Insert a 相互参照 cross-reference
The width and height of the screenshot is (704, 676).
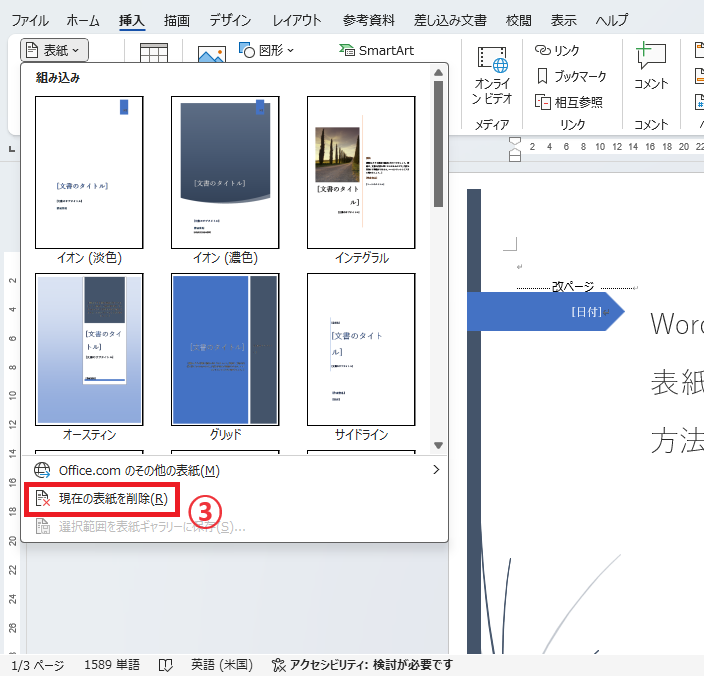pyautogui.click(x=568, y=102)
